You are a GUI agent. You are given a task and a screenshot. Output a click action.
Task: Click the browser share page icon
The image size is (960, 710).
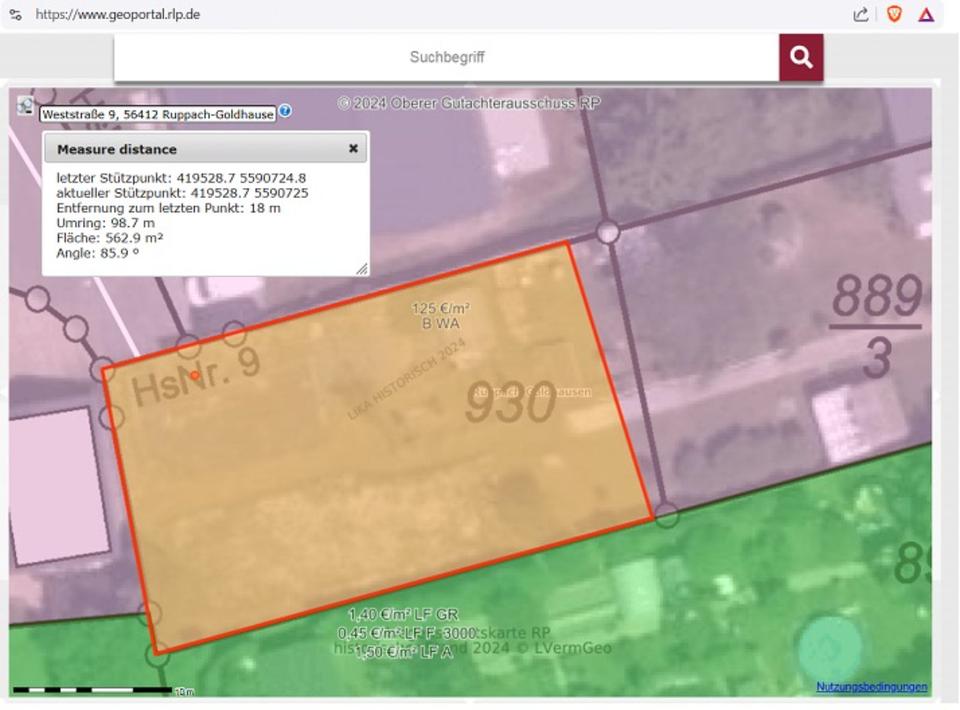click(x=860, y=14)
